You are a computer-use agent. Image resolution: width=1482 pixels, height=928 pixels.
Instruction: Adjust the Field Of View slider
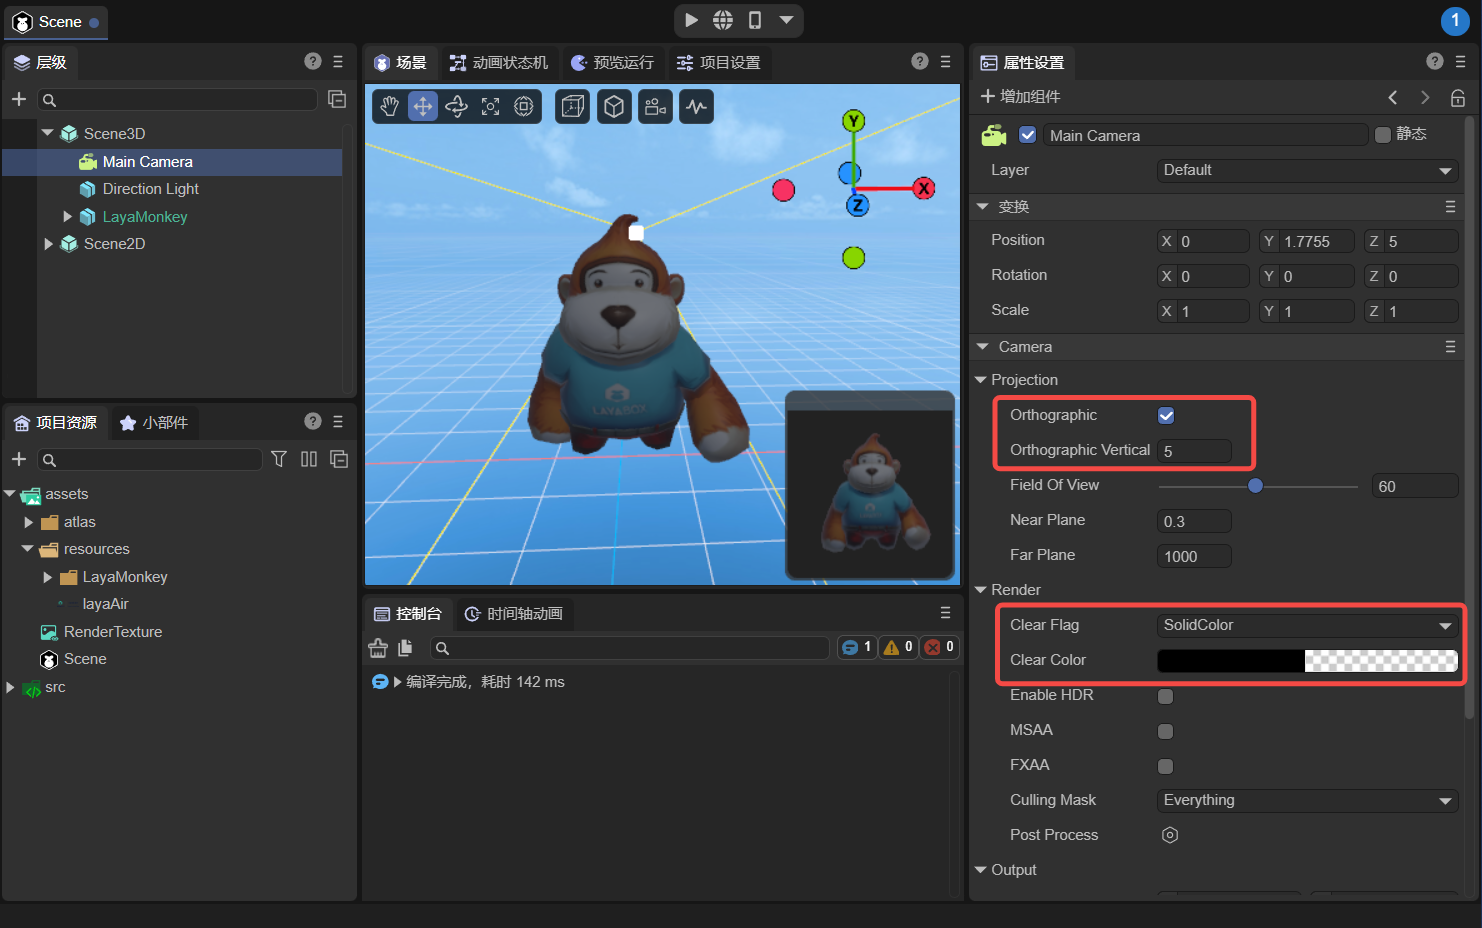1257,486
